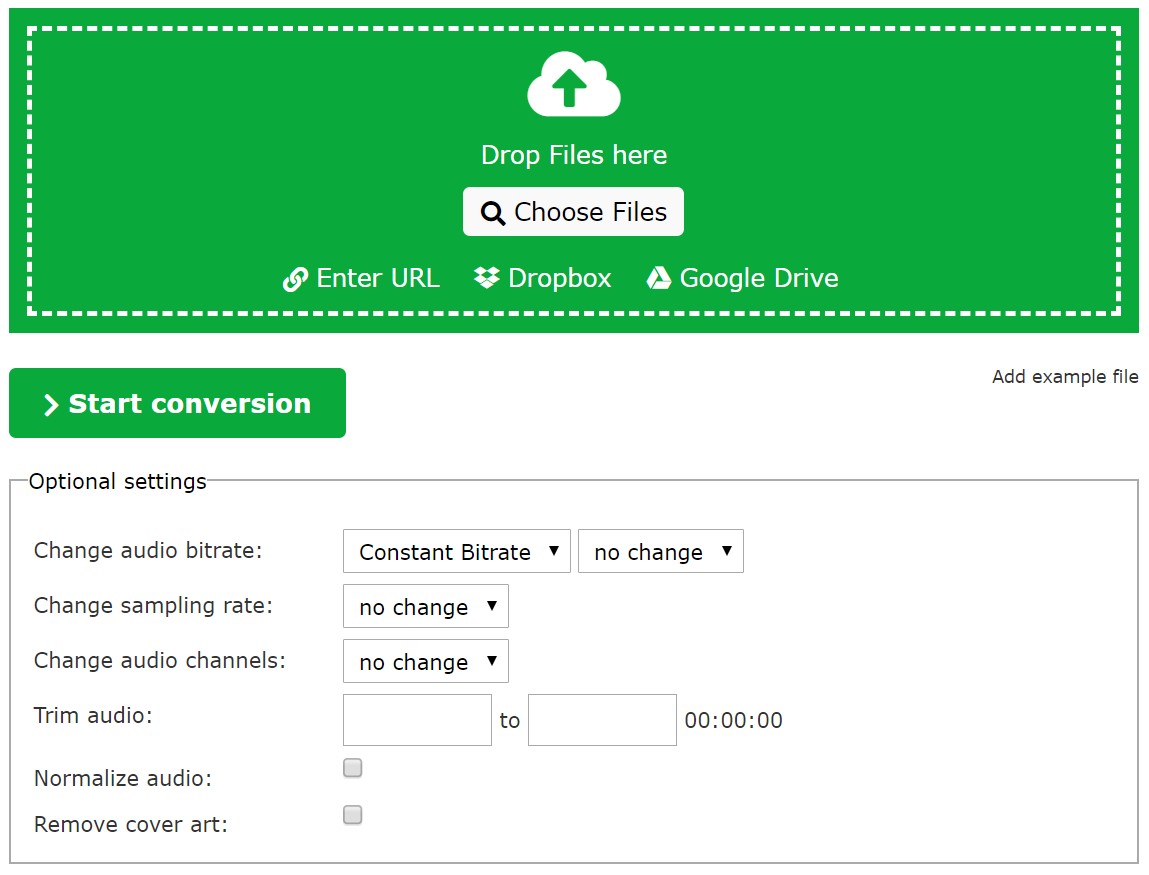Screen dimensions: 1149x875
Task: Click the Remove cover art label
Action: pos(130,824)
